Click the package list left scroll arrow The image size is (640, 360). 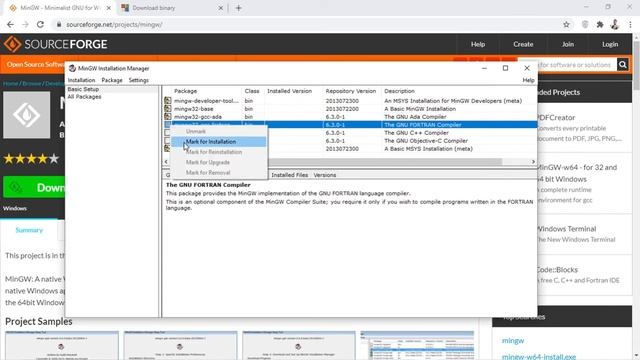coord(166,162)
